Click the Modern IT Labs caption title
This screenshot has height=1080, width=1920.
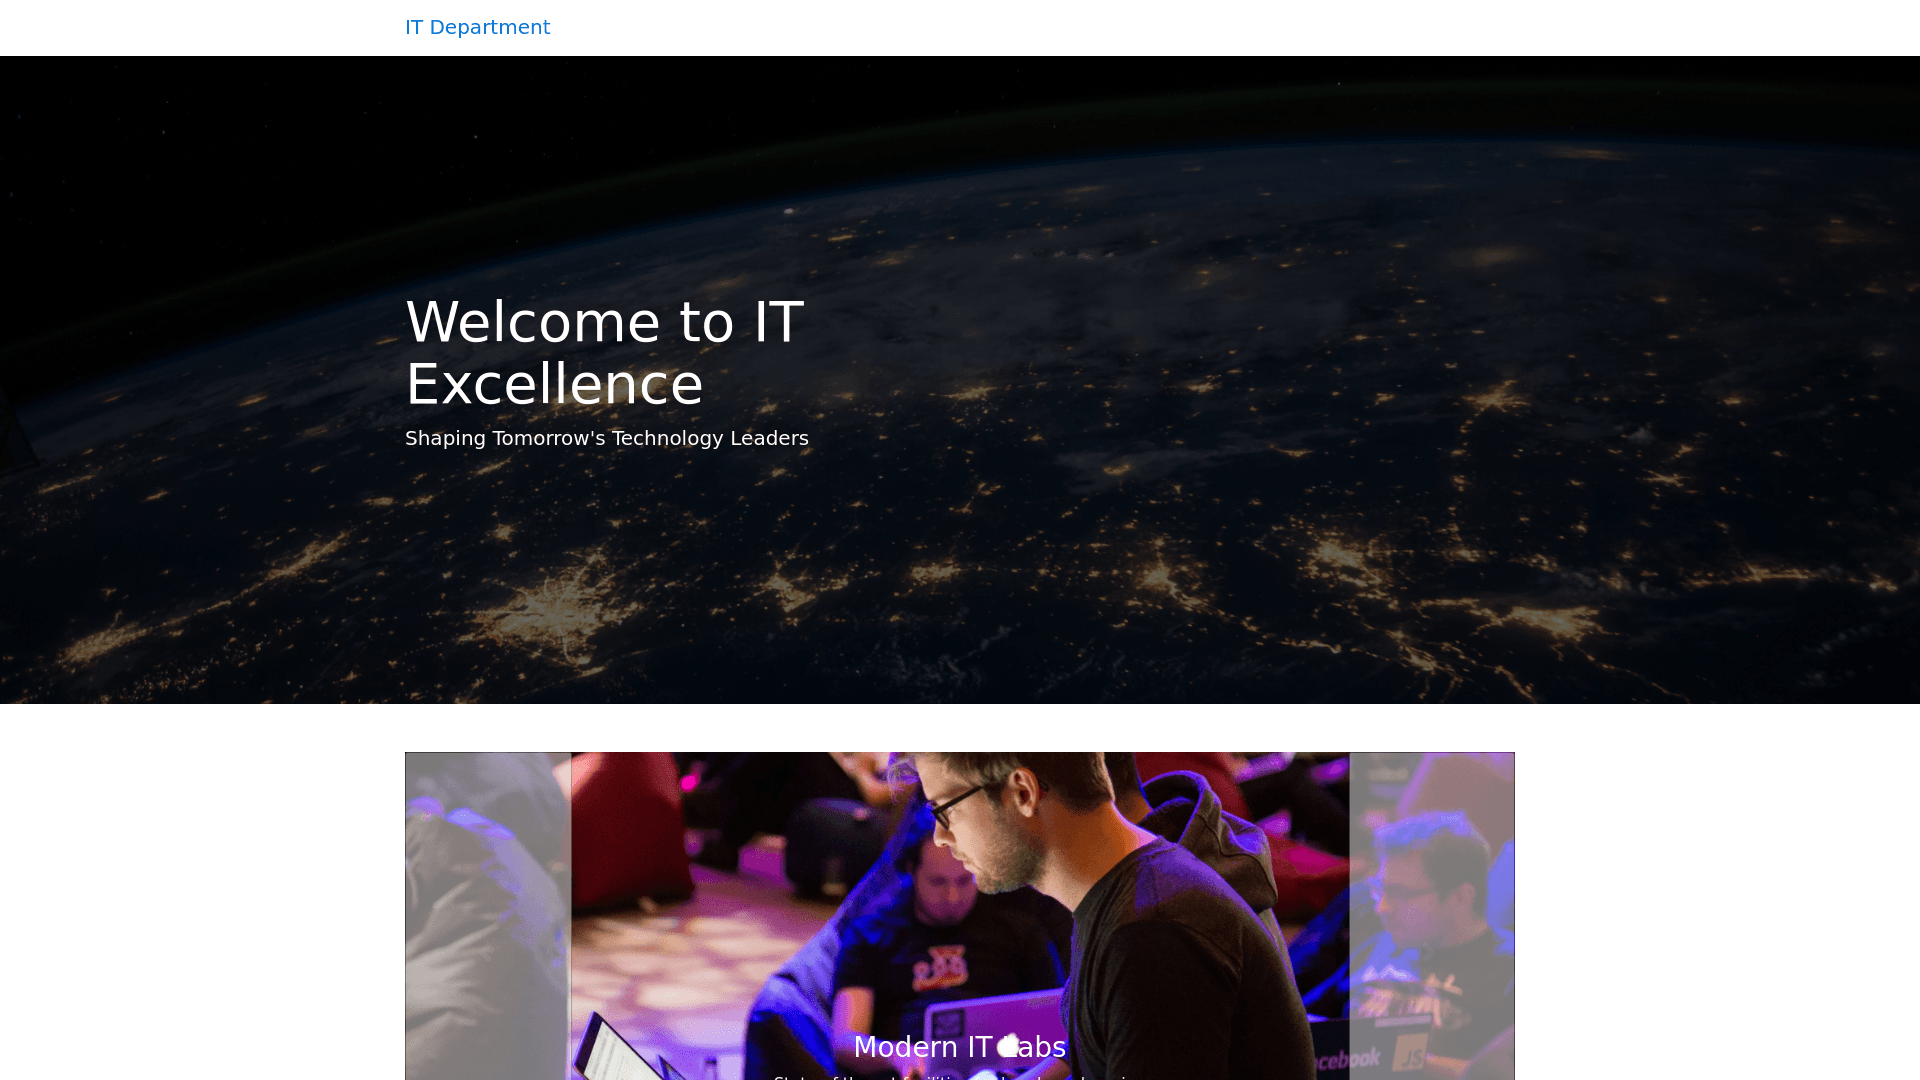pos(958,1047)
